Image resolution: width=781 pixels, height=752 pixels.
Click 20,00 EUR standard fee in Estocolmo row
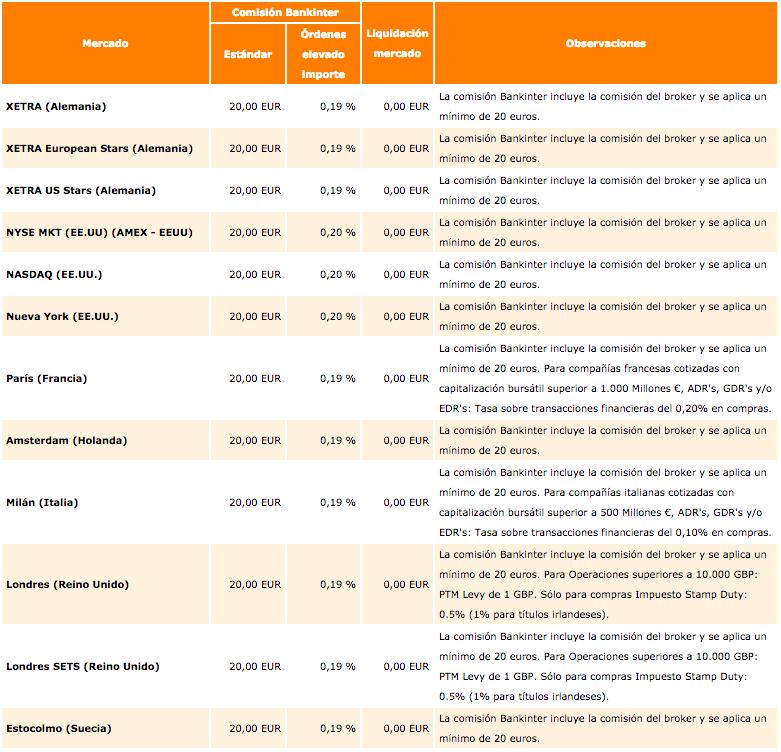pos(255,728)
